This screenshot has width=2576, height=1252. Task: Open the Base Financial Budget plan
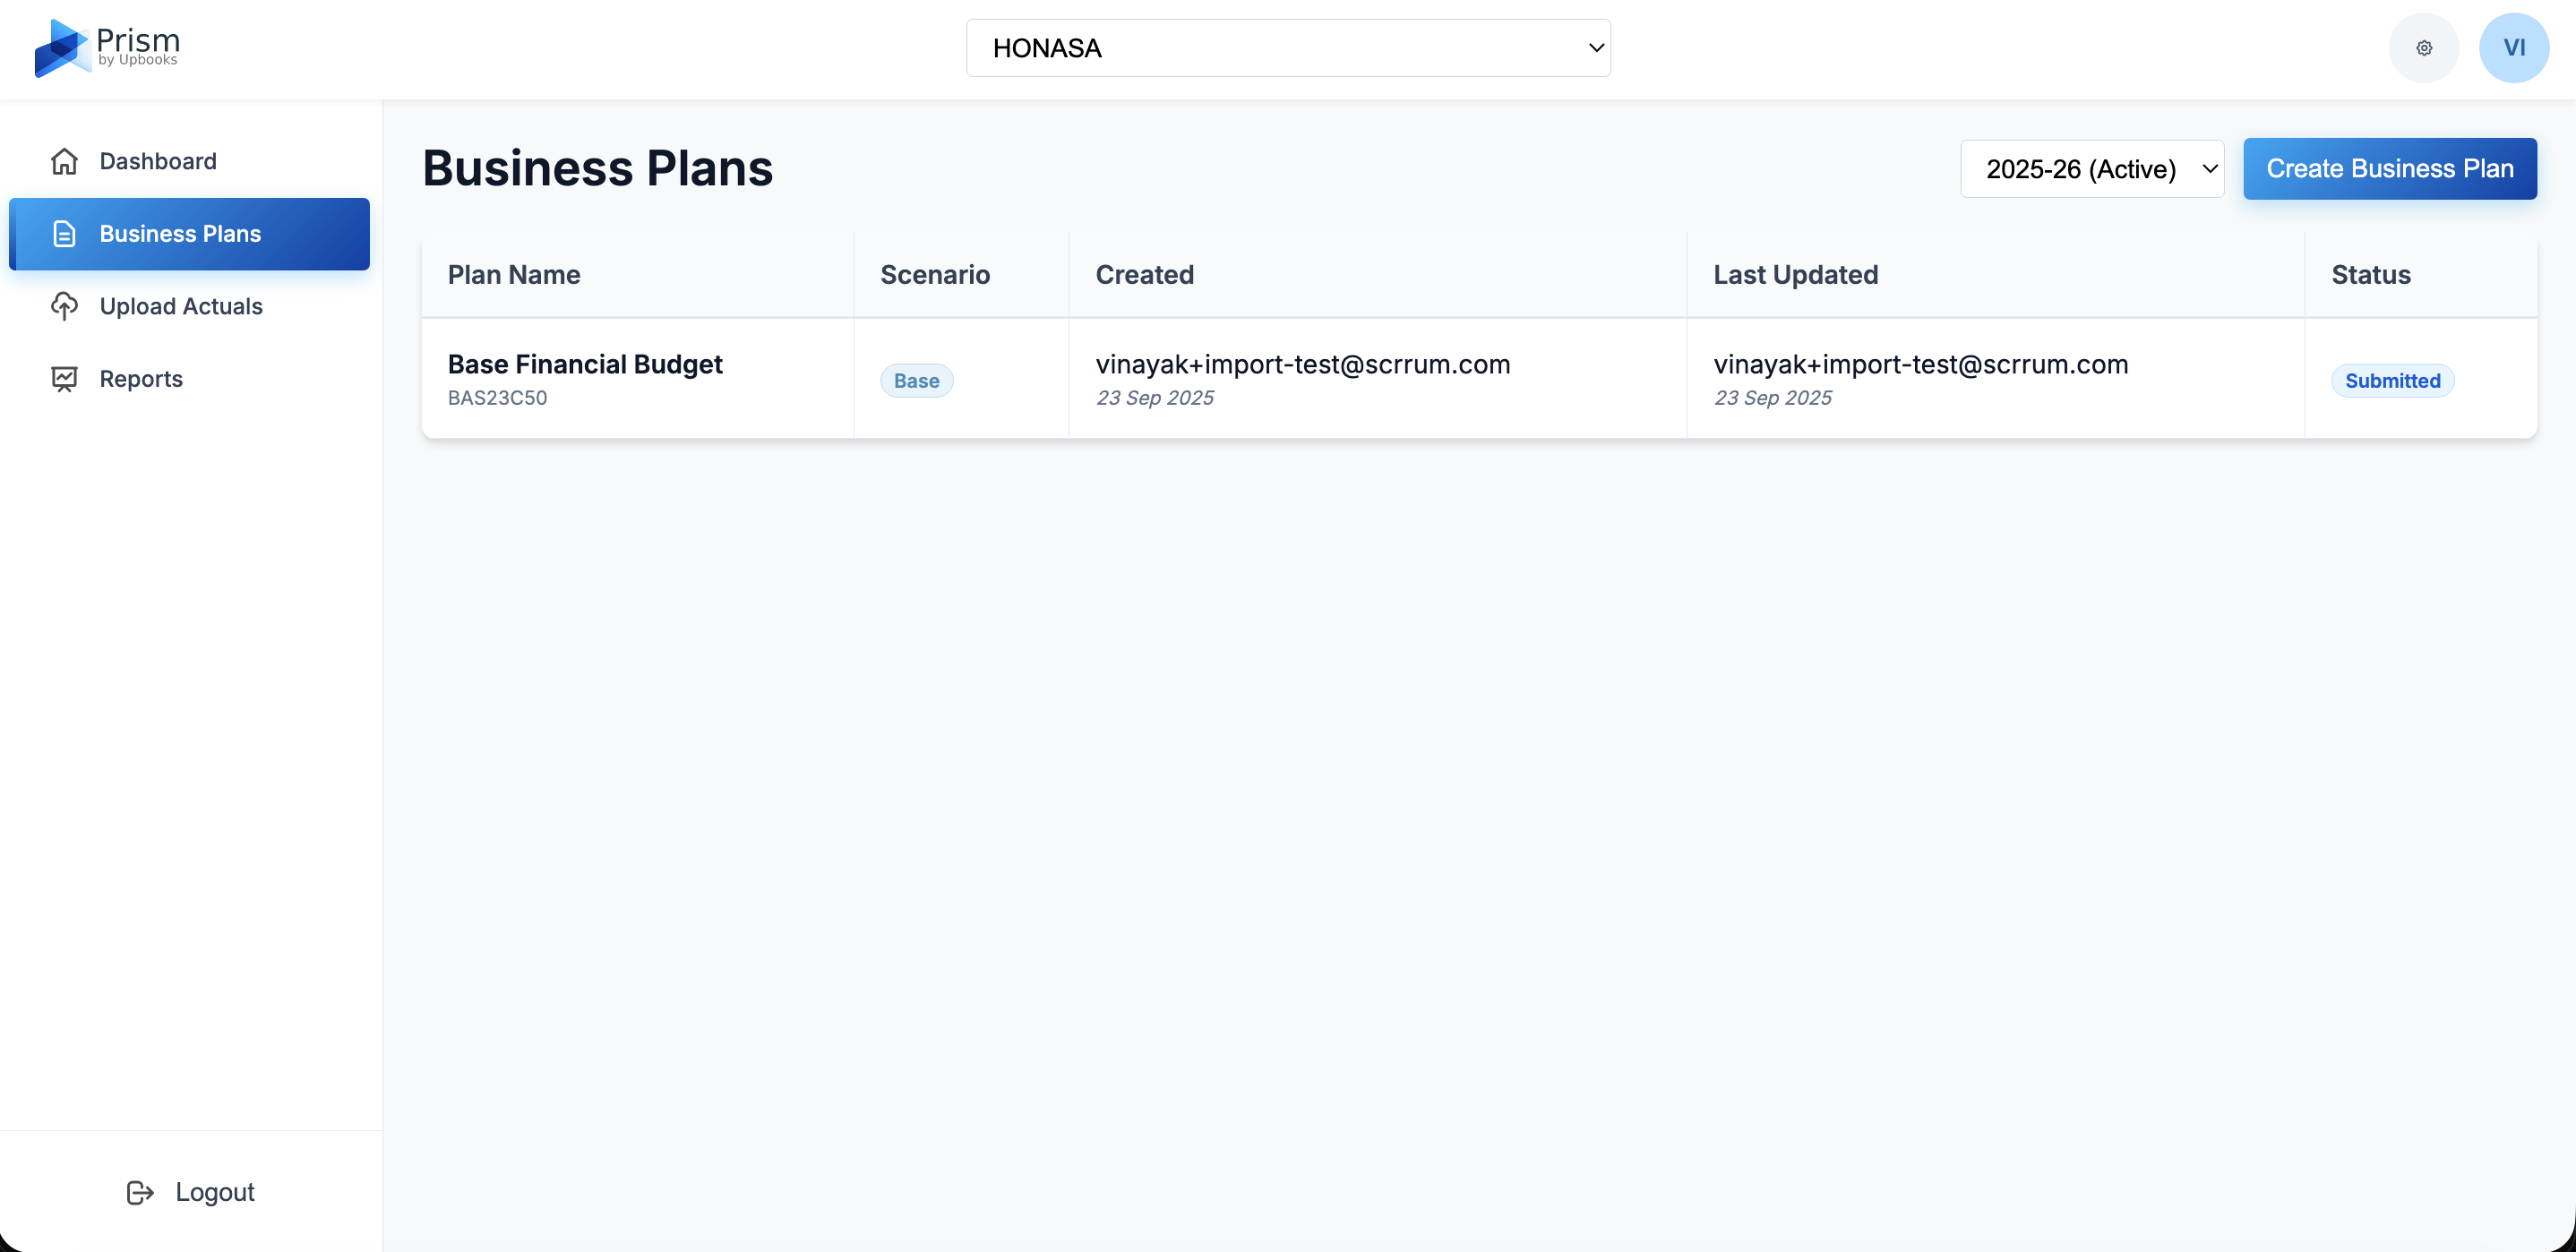click(585, 364)
